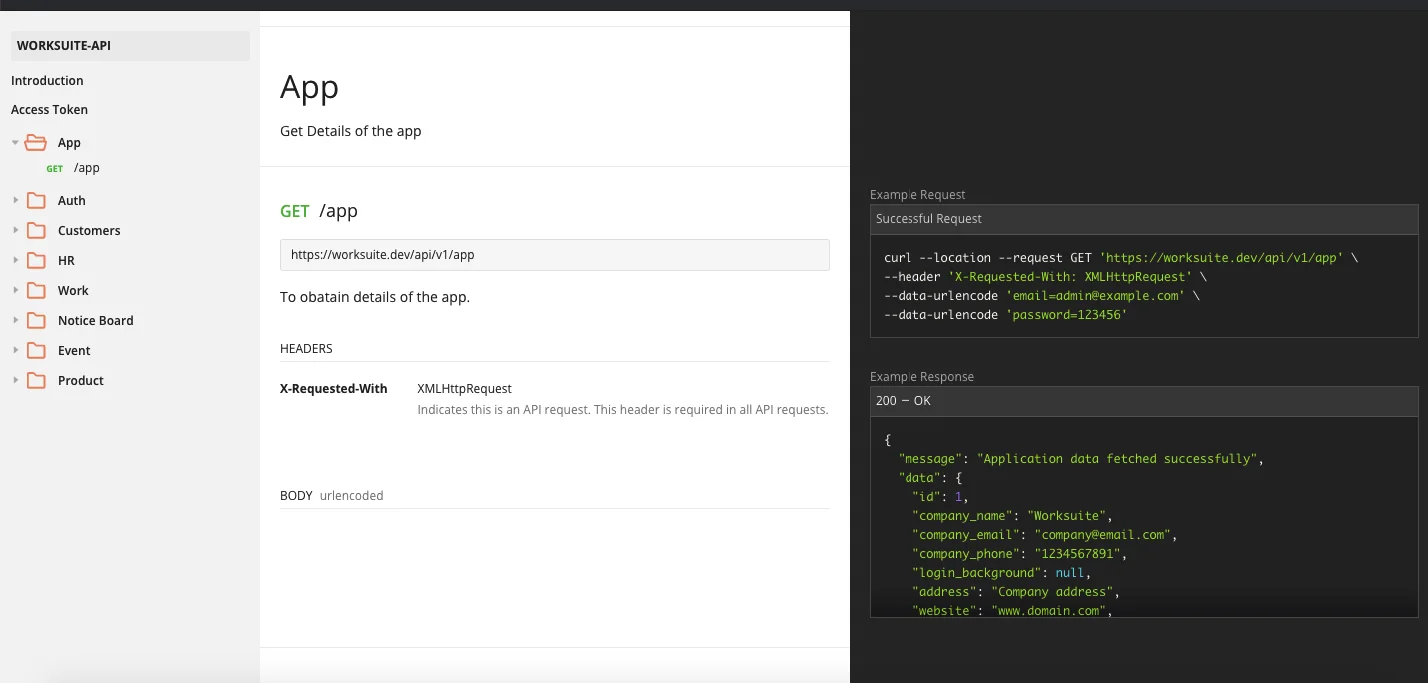This screenshot has height=683, width=1428.
Task: Click the GET /app endpoint heading
Action: click(x=318, y=211)
